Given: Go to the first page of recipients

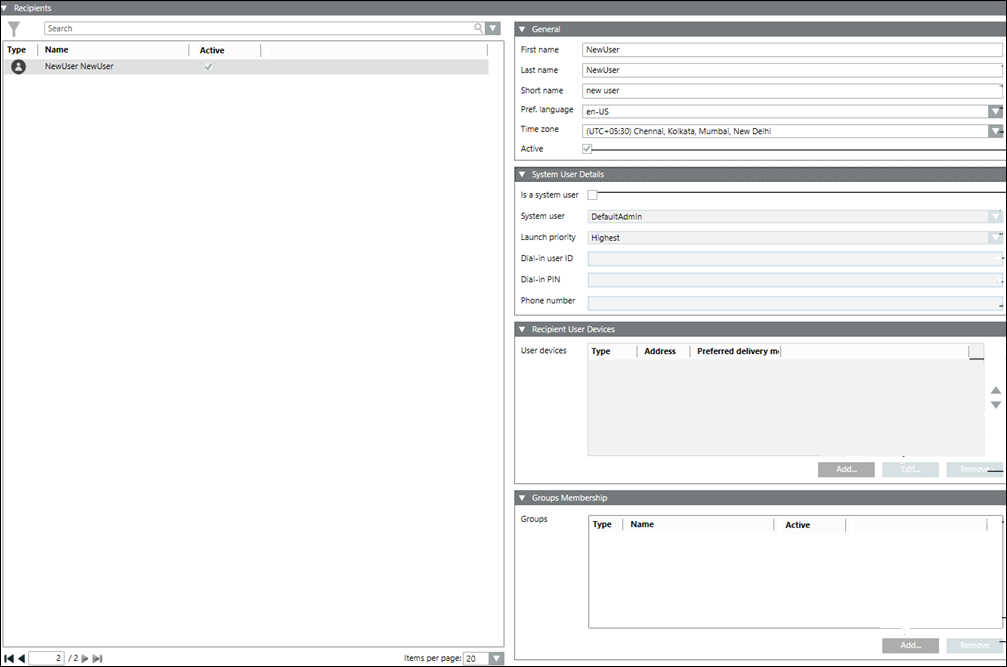Looking at the screenshot, I should (9, 658).
